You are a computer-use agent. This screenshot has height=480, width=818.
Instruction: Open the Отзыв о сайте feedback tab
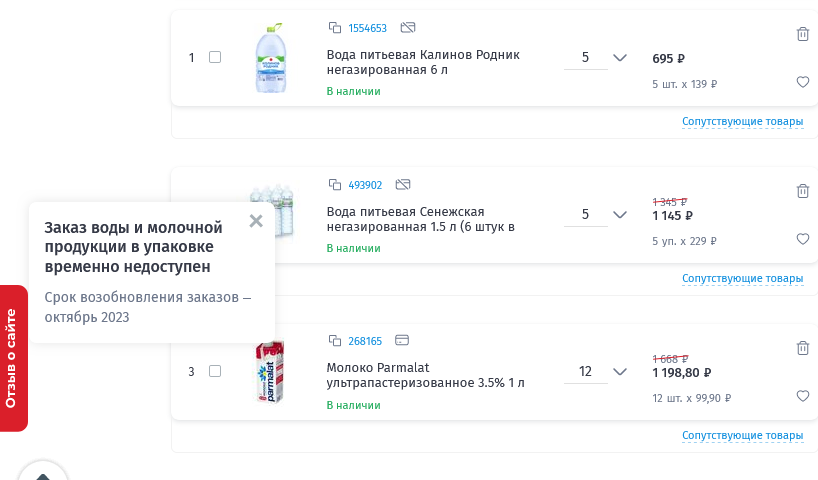[x=13, y=358]
